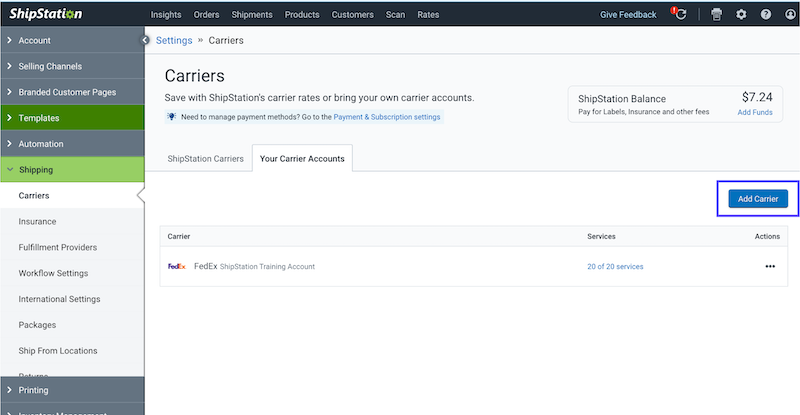800x415 pixels.
Task: Collapse the sidebar with arrow icon
Action: [146, 40]
